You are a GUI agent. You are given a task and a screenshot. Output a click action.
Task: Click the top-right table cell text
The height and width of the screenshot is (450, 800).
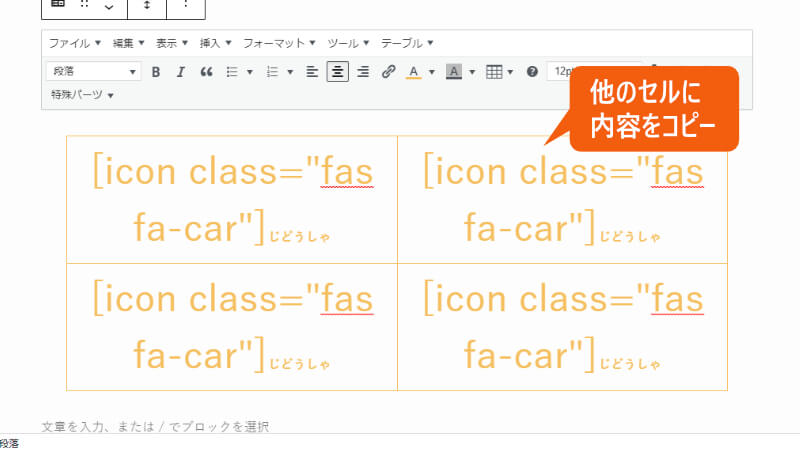click(x=563, y=199)
